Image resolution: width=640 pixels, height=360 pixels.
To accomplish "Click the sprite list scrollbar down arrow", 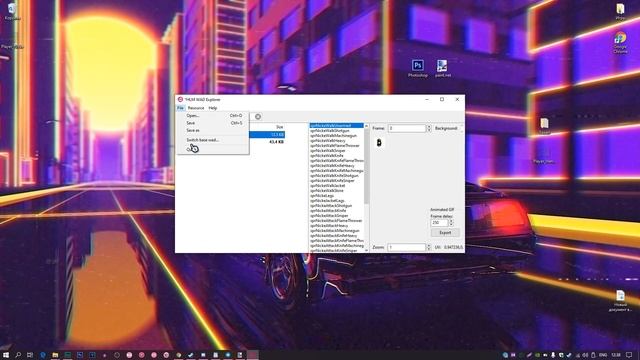I will point(366,250).
